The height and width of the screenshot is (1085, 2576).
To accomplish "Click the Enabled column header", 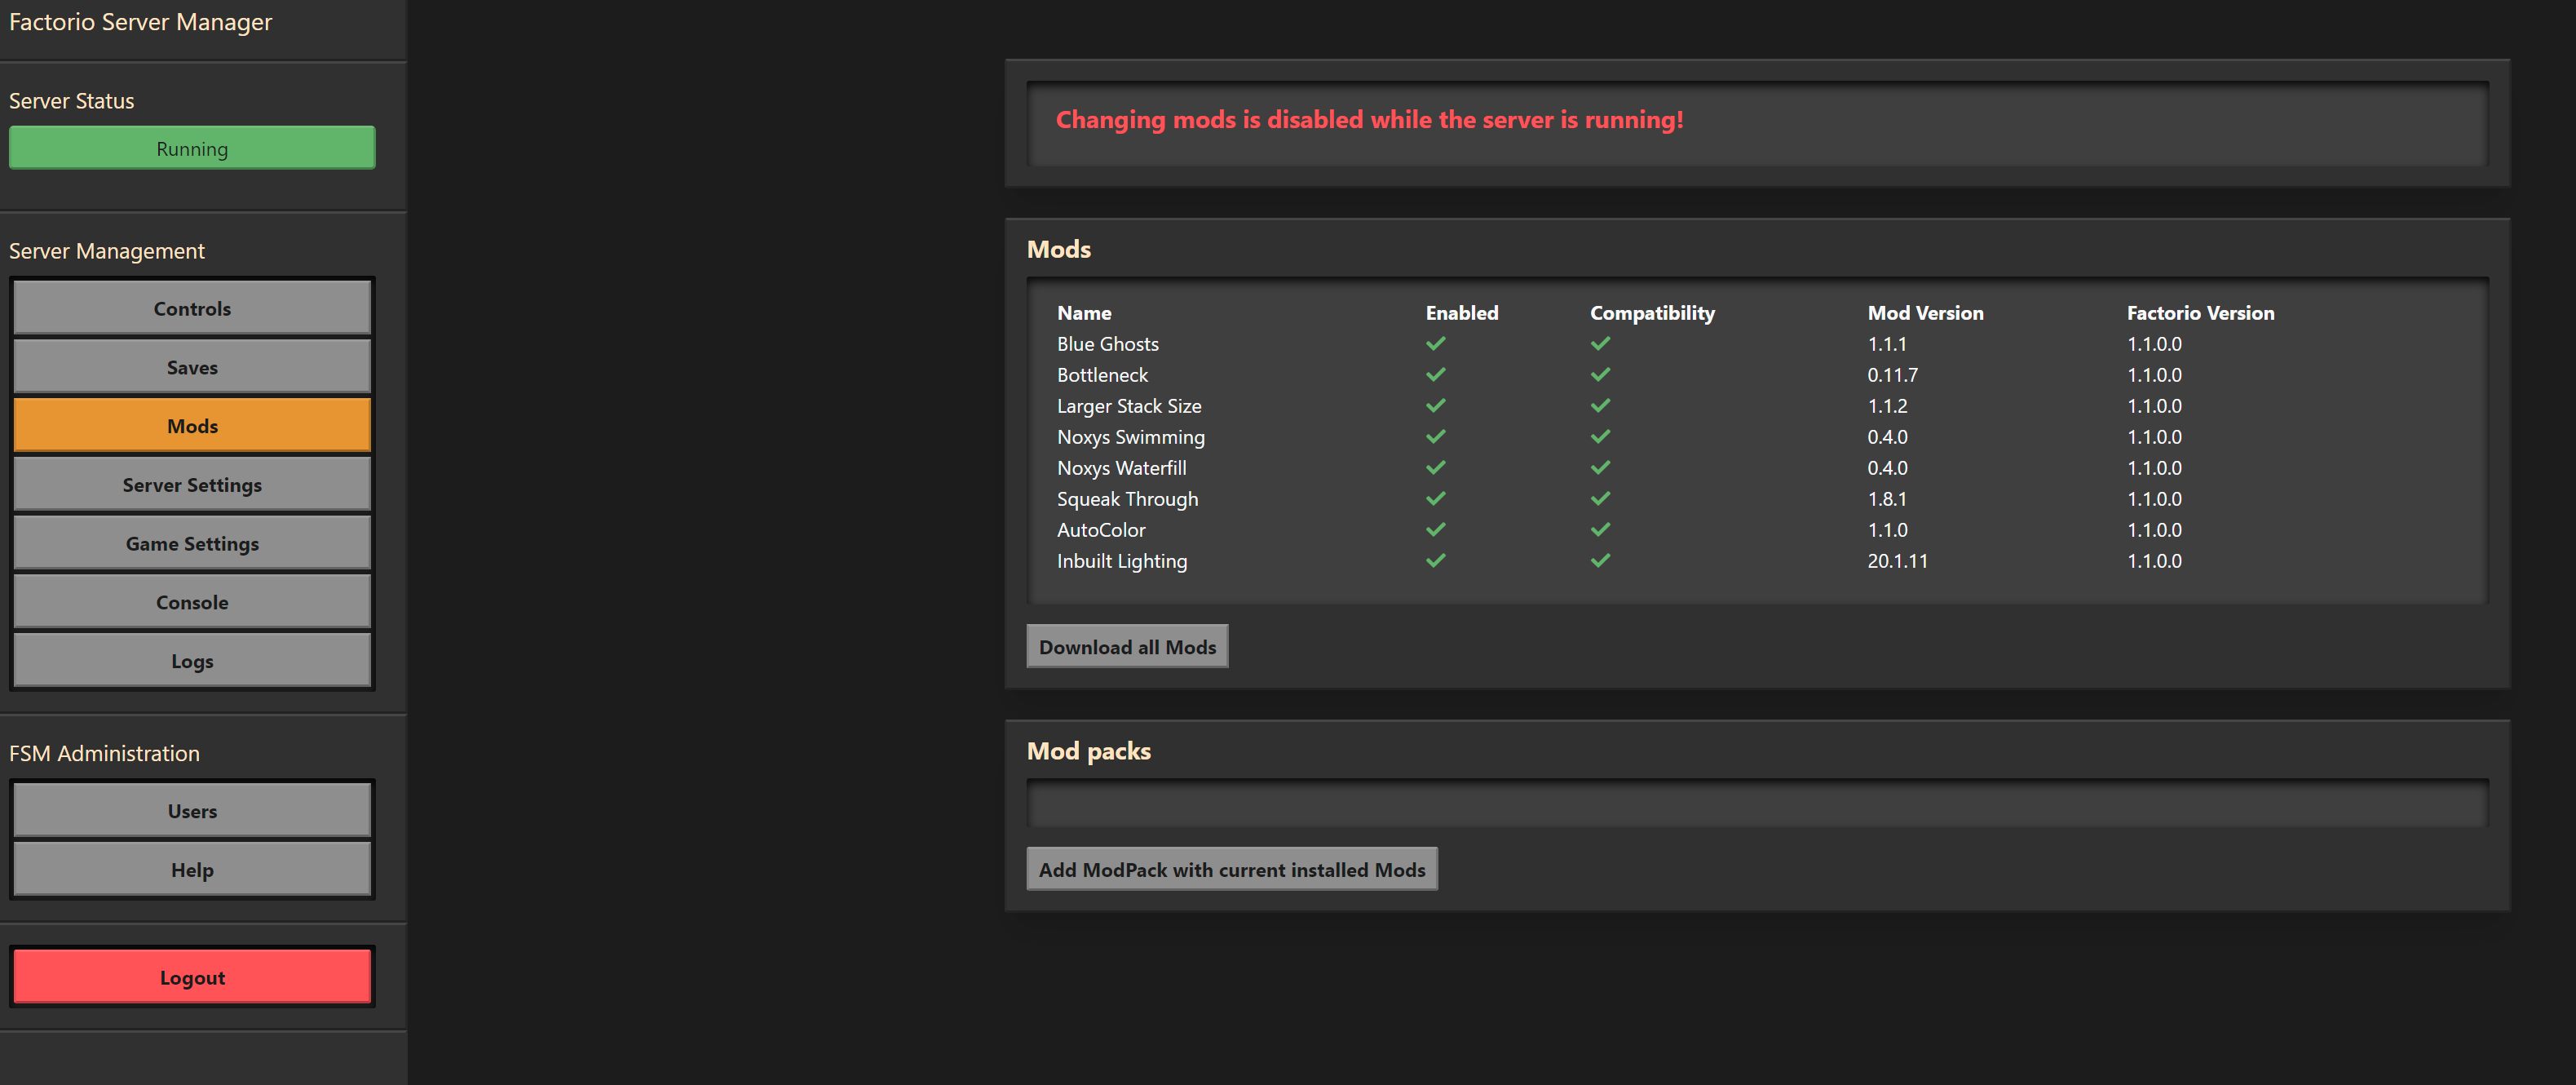I will (x=1462, y=313).
